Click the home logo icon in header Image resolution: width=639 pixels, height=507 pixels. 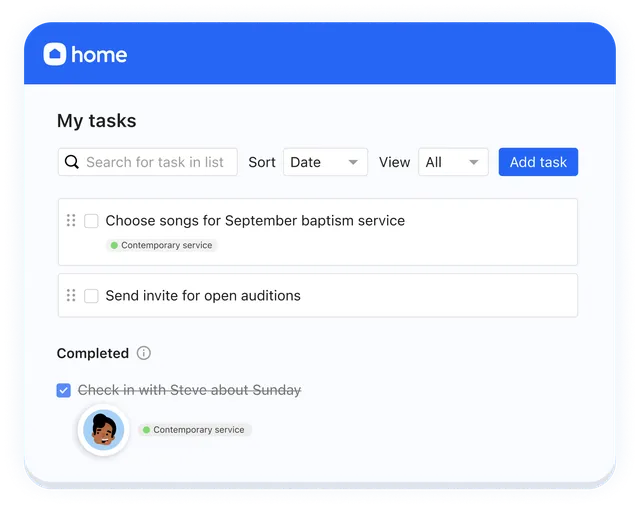[55, 54]
